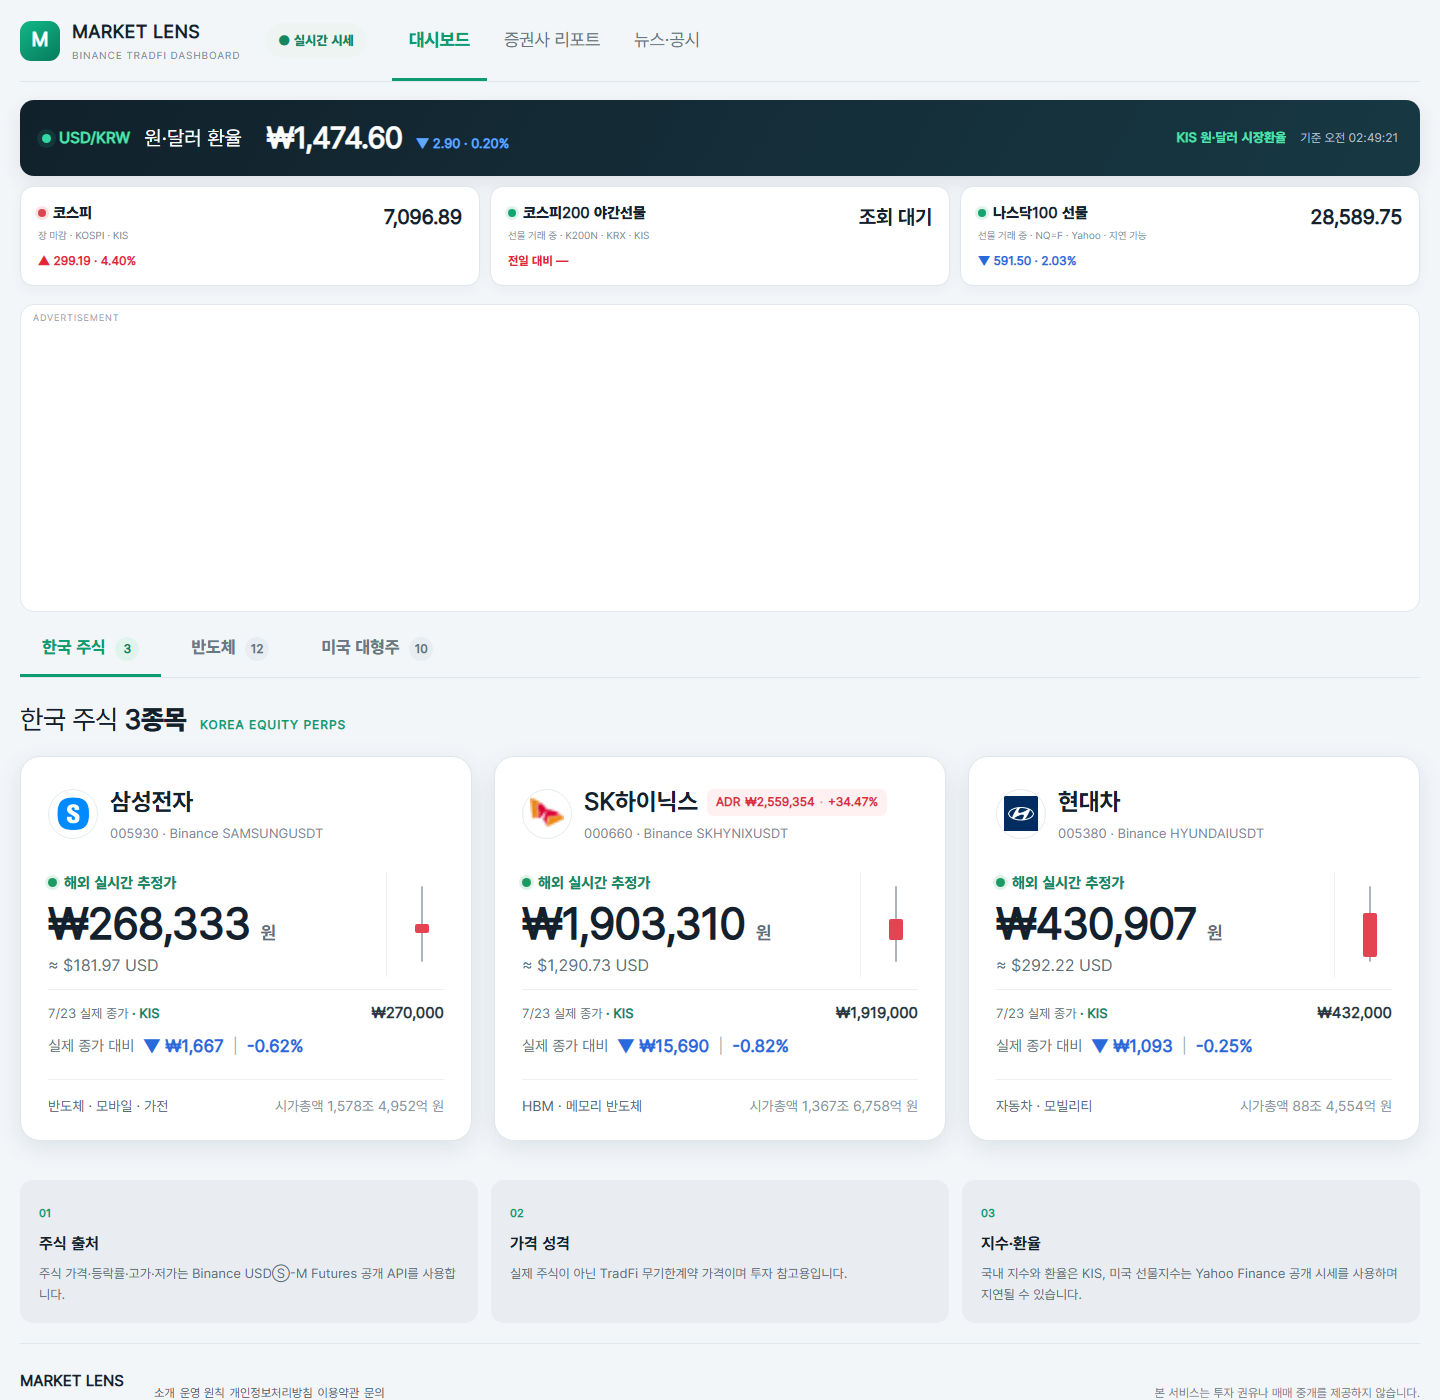Click the green Market Lens M logo
1440x1400 pixels.
pyautogui.click(x=40, y=40)
